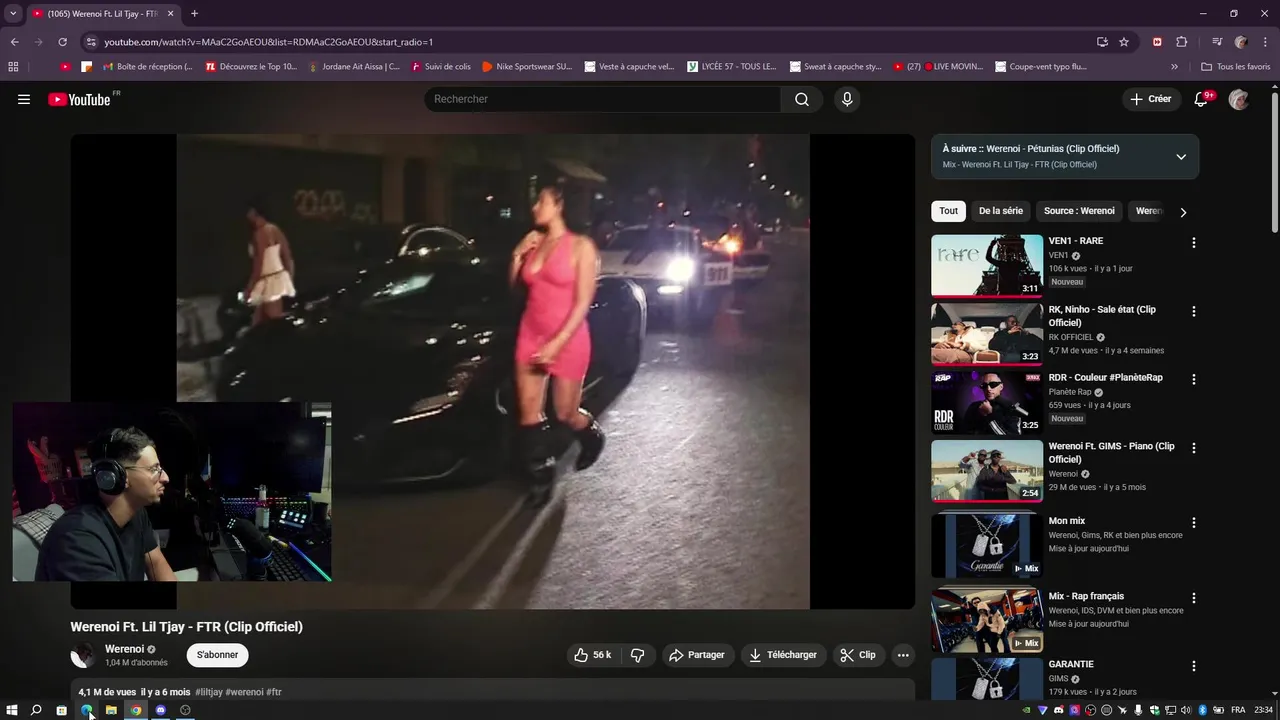Click the Clip scissors button
Screen dimensions: 1280x720
[x=858, y=655]
